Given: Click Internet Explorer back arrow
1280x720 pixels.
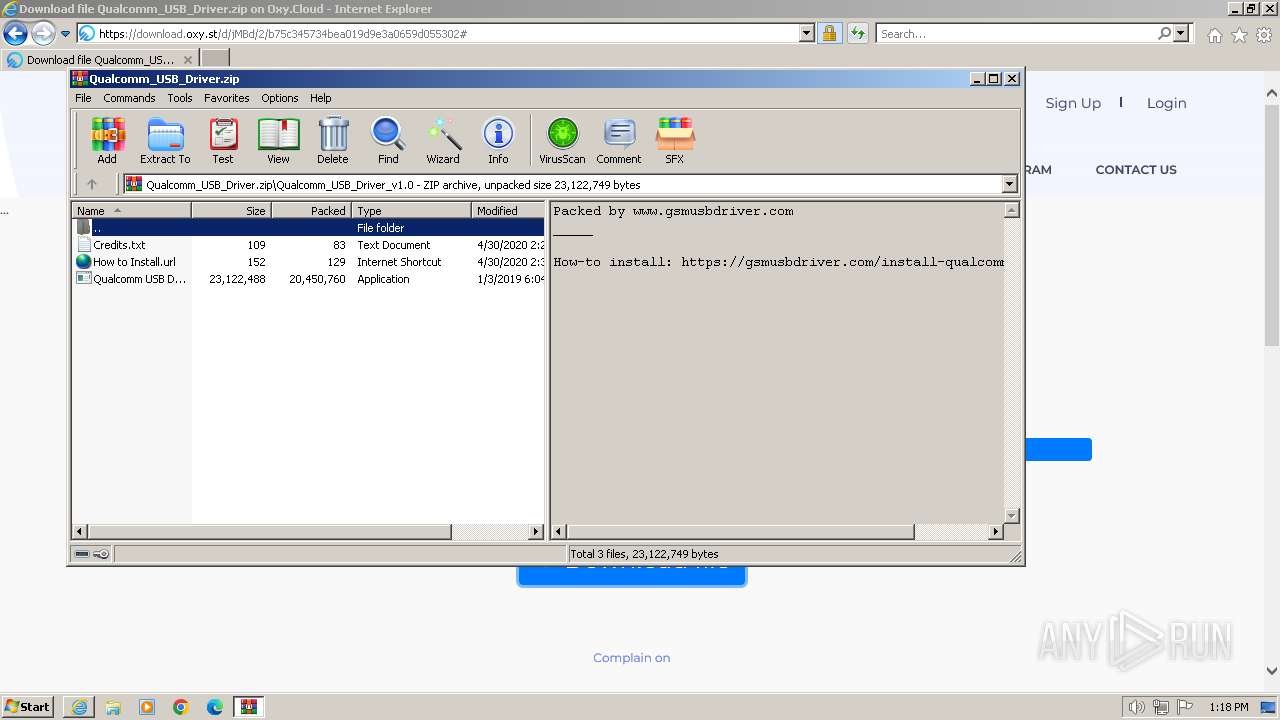Looking at the screenshot, I should pos(15,34).
